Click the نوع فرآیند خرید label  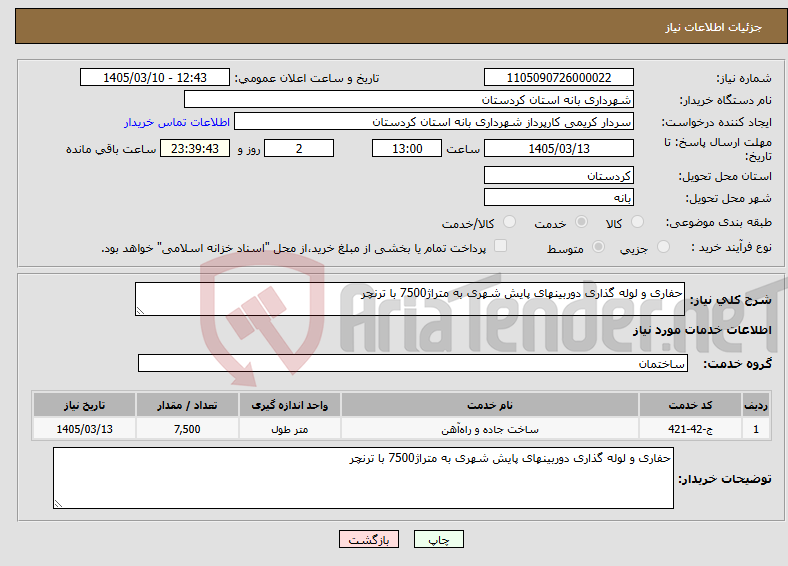tap(731, 247)
